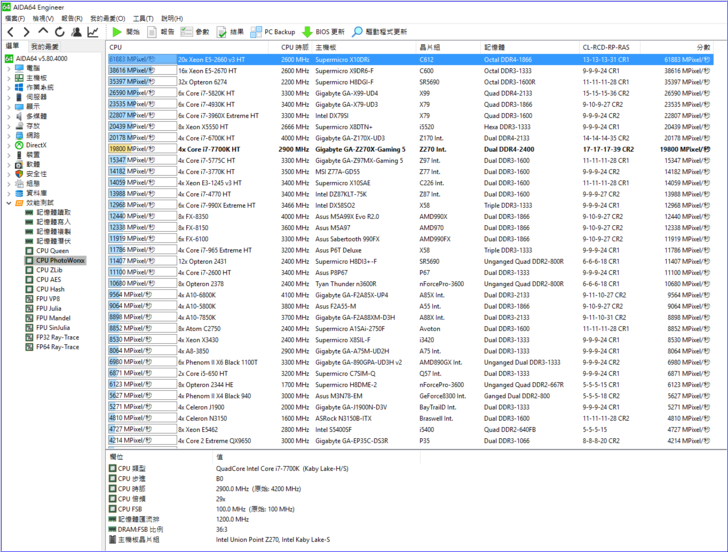Click the Refresh arrow in toolbar

58,32
